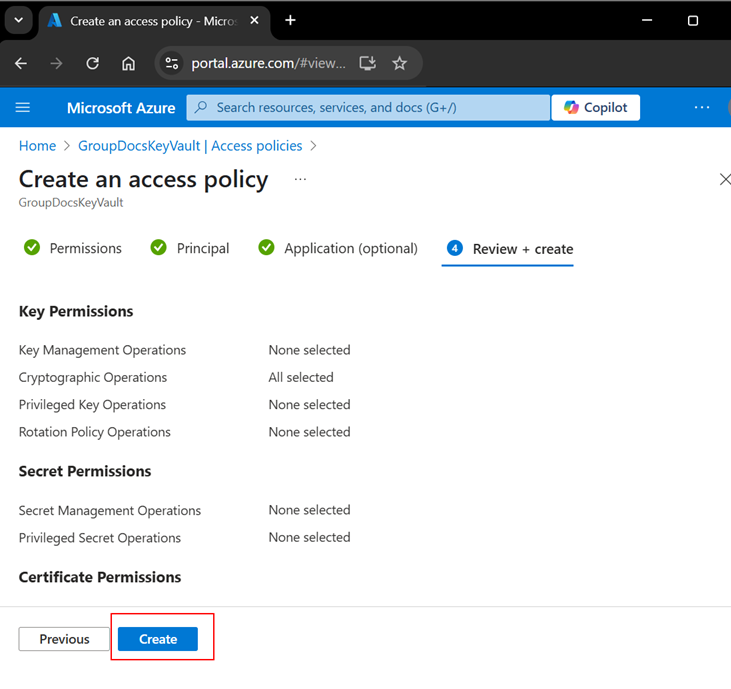
Task: Open the Azure portal hamburger menu
Action: coord(23,108)
